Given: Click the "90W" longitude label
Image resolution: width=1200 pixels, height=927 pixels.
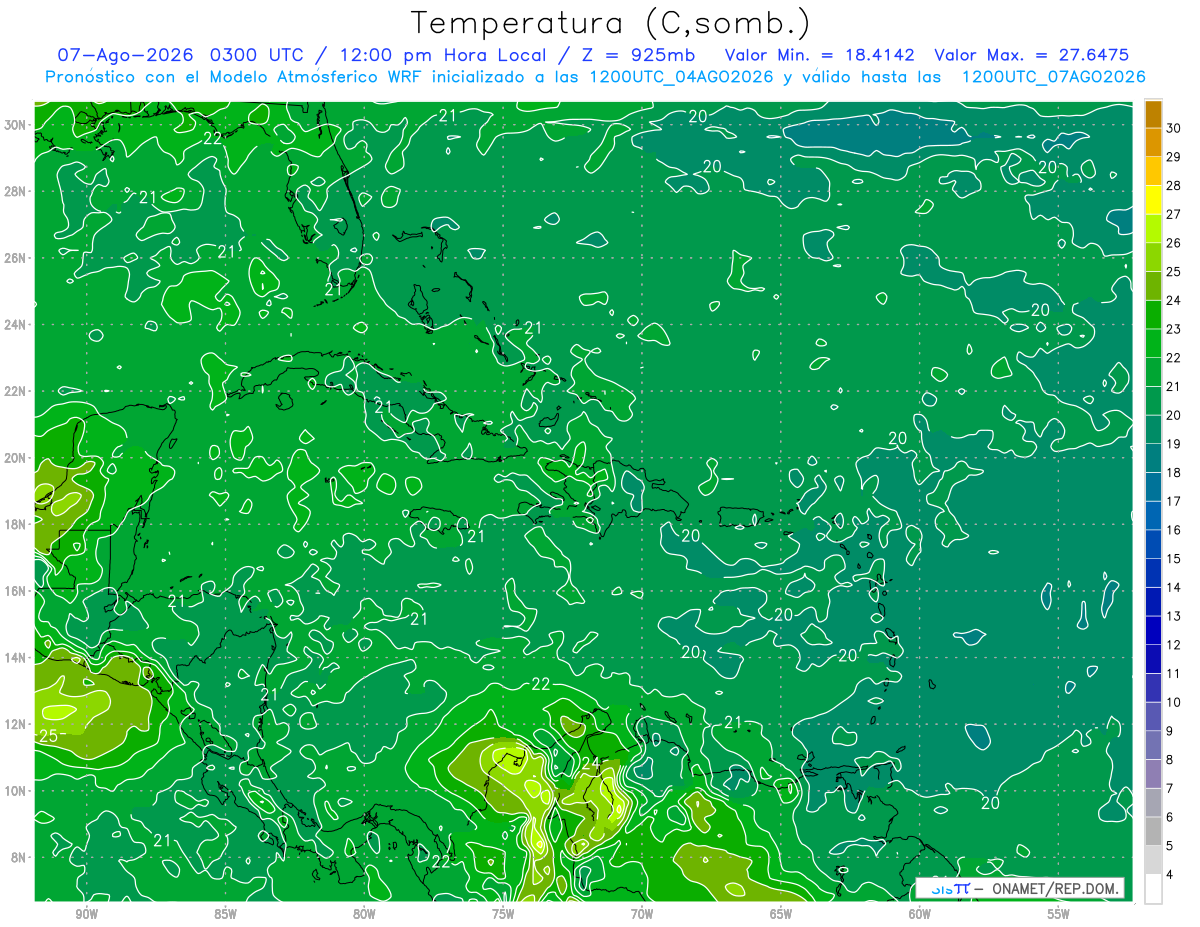Looking at the screenshot, I should point(86,915).
